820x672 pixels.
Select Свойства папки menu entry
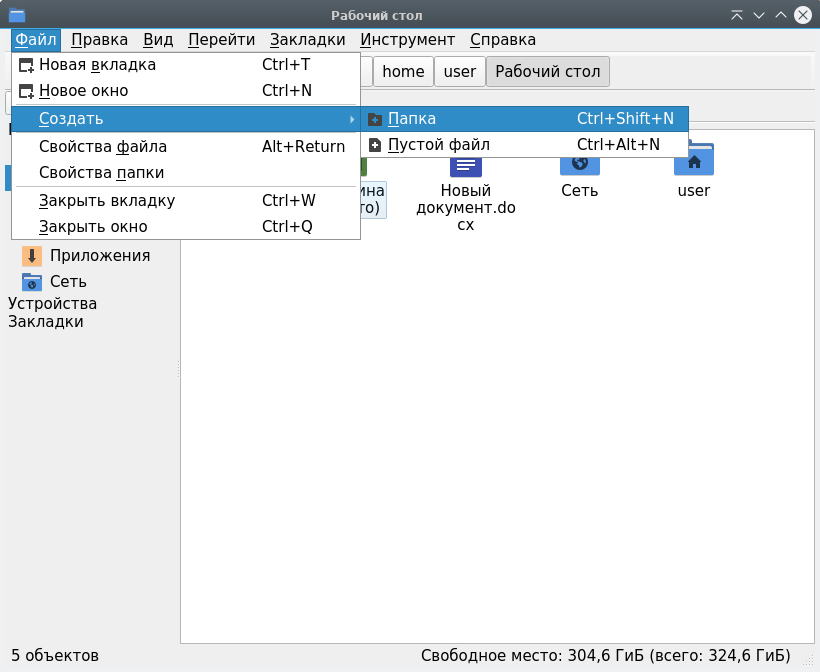pos(101,173)
